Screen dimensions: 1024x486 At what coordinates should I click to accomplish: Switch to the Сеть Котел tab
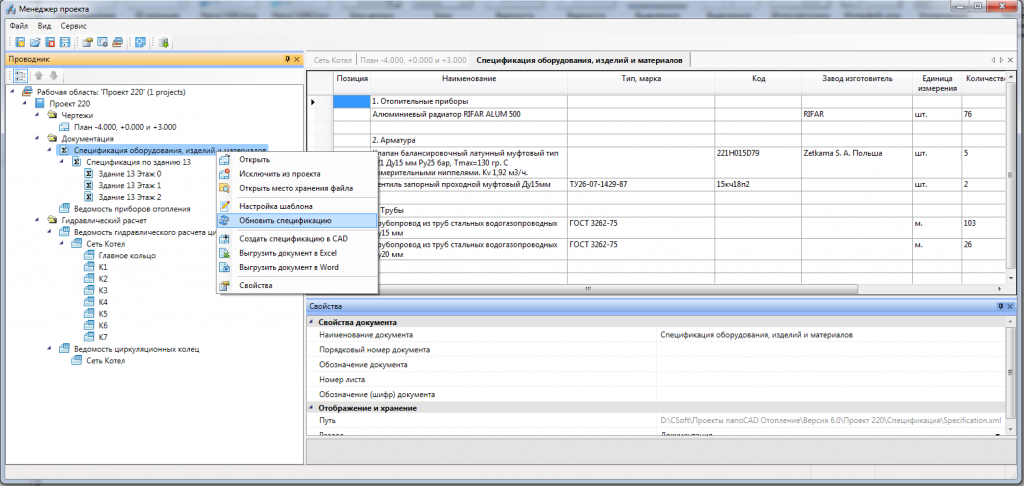[332, 60]
